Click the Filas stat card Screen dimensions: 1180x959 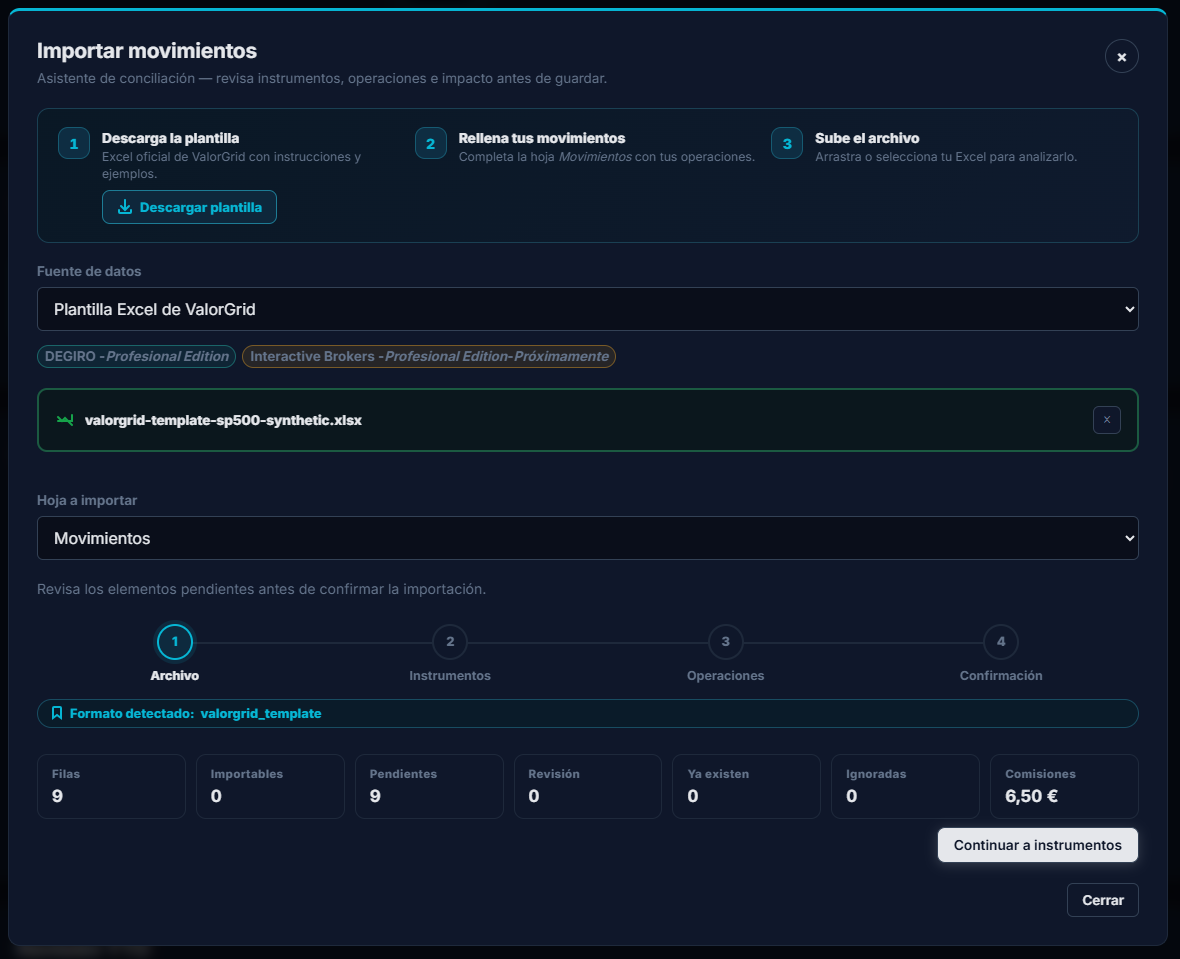click(x=111, y=787)
